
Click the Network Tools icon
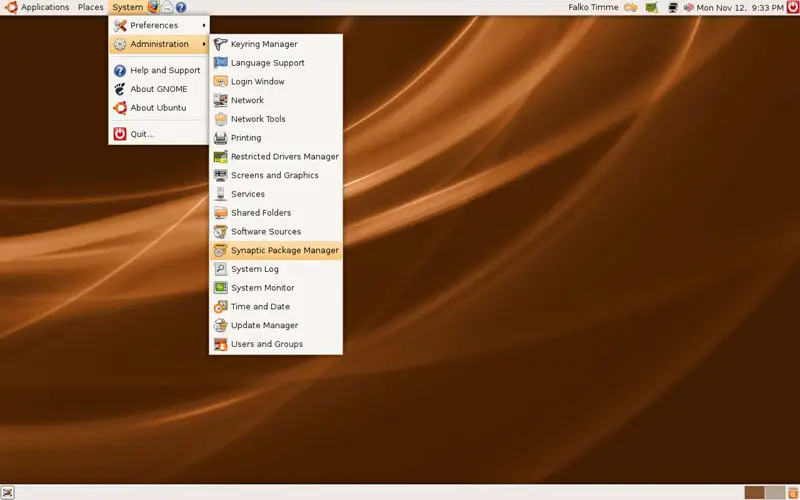click(220, 119)
